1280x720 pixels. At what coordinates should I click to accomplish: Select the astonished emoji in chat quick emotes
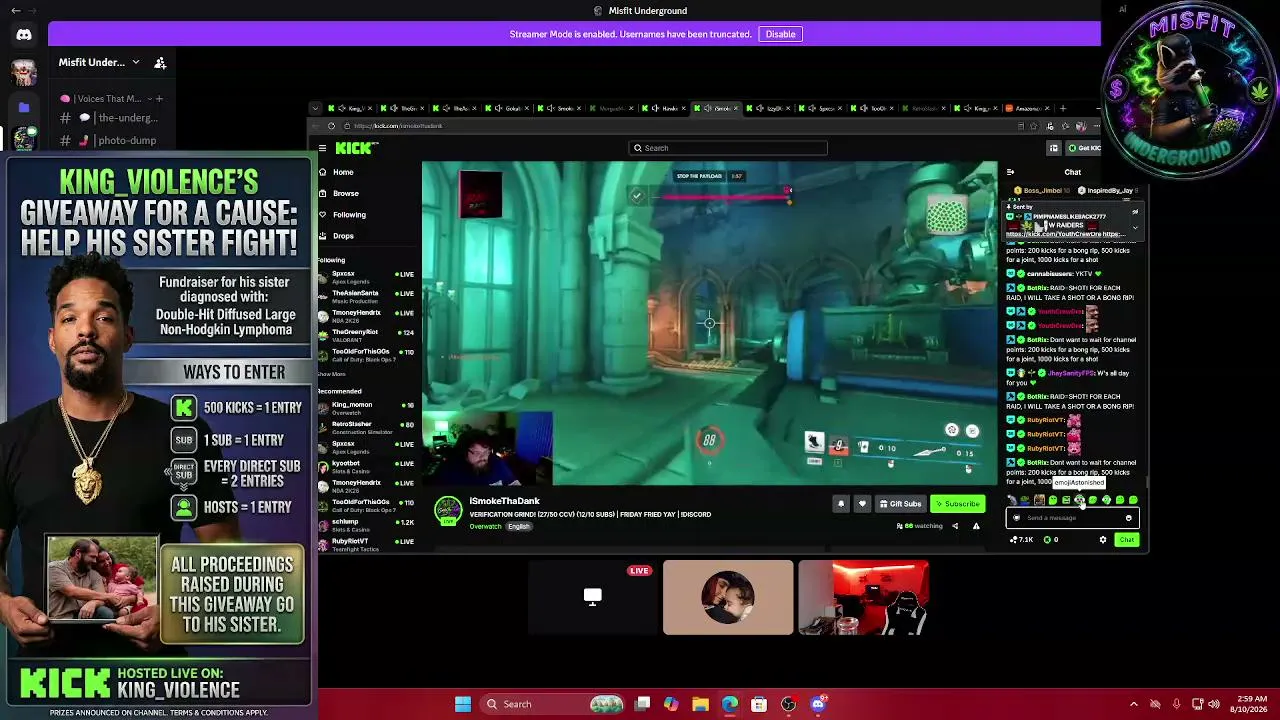click(x=1079, y=500)
